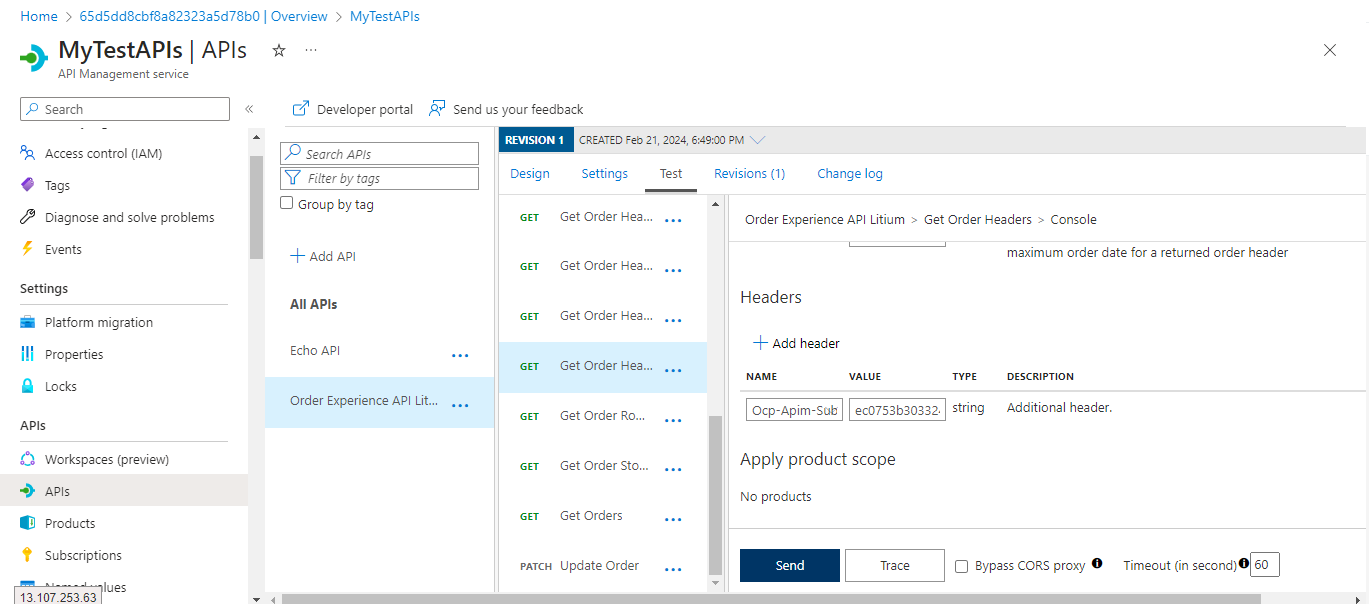This screenshot has width=1369, height=604.
Task: Click the bottom horizontal scrollbar
Action: click(x=771, y=598)
